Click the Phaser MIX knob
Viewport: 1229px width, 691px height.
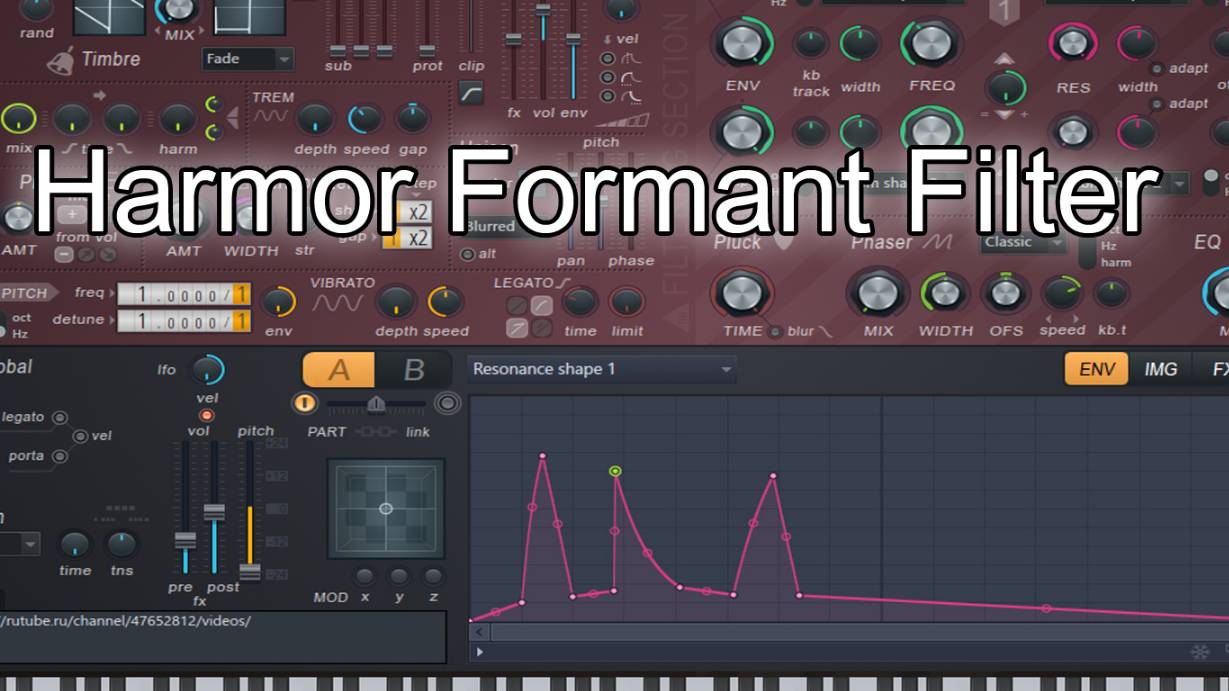(877, 294)
